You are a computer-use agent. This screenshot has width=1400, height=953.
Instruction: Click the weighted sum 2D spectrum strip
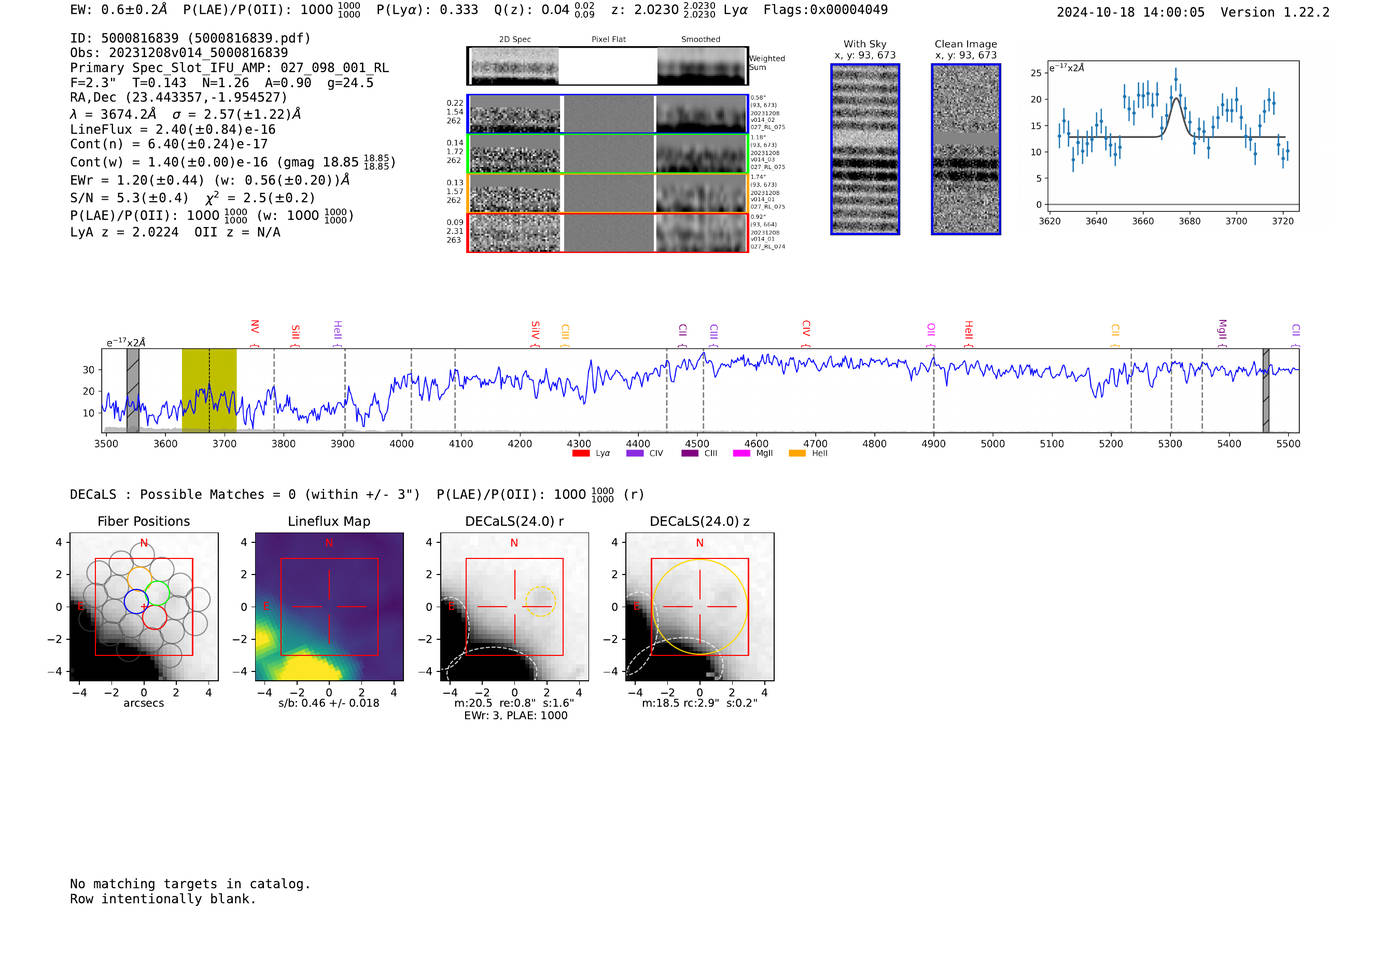[607, 66]
